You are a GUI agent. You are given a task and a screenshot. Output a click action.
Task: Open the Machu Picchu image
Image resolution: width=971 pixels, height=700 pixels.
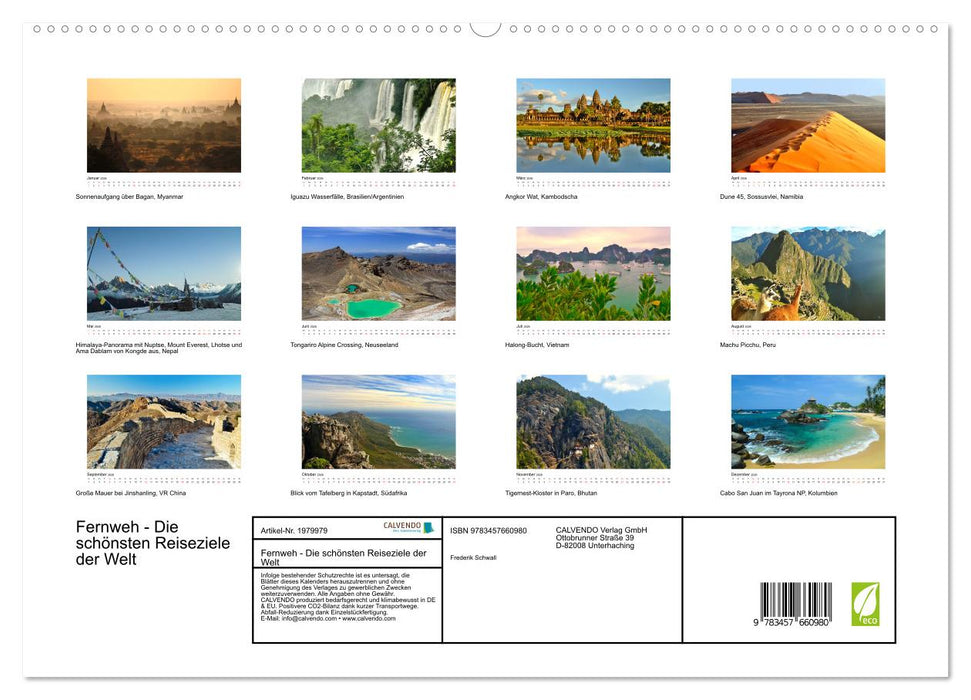click(808, 273)
